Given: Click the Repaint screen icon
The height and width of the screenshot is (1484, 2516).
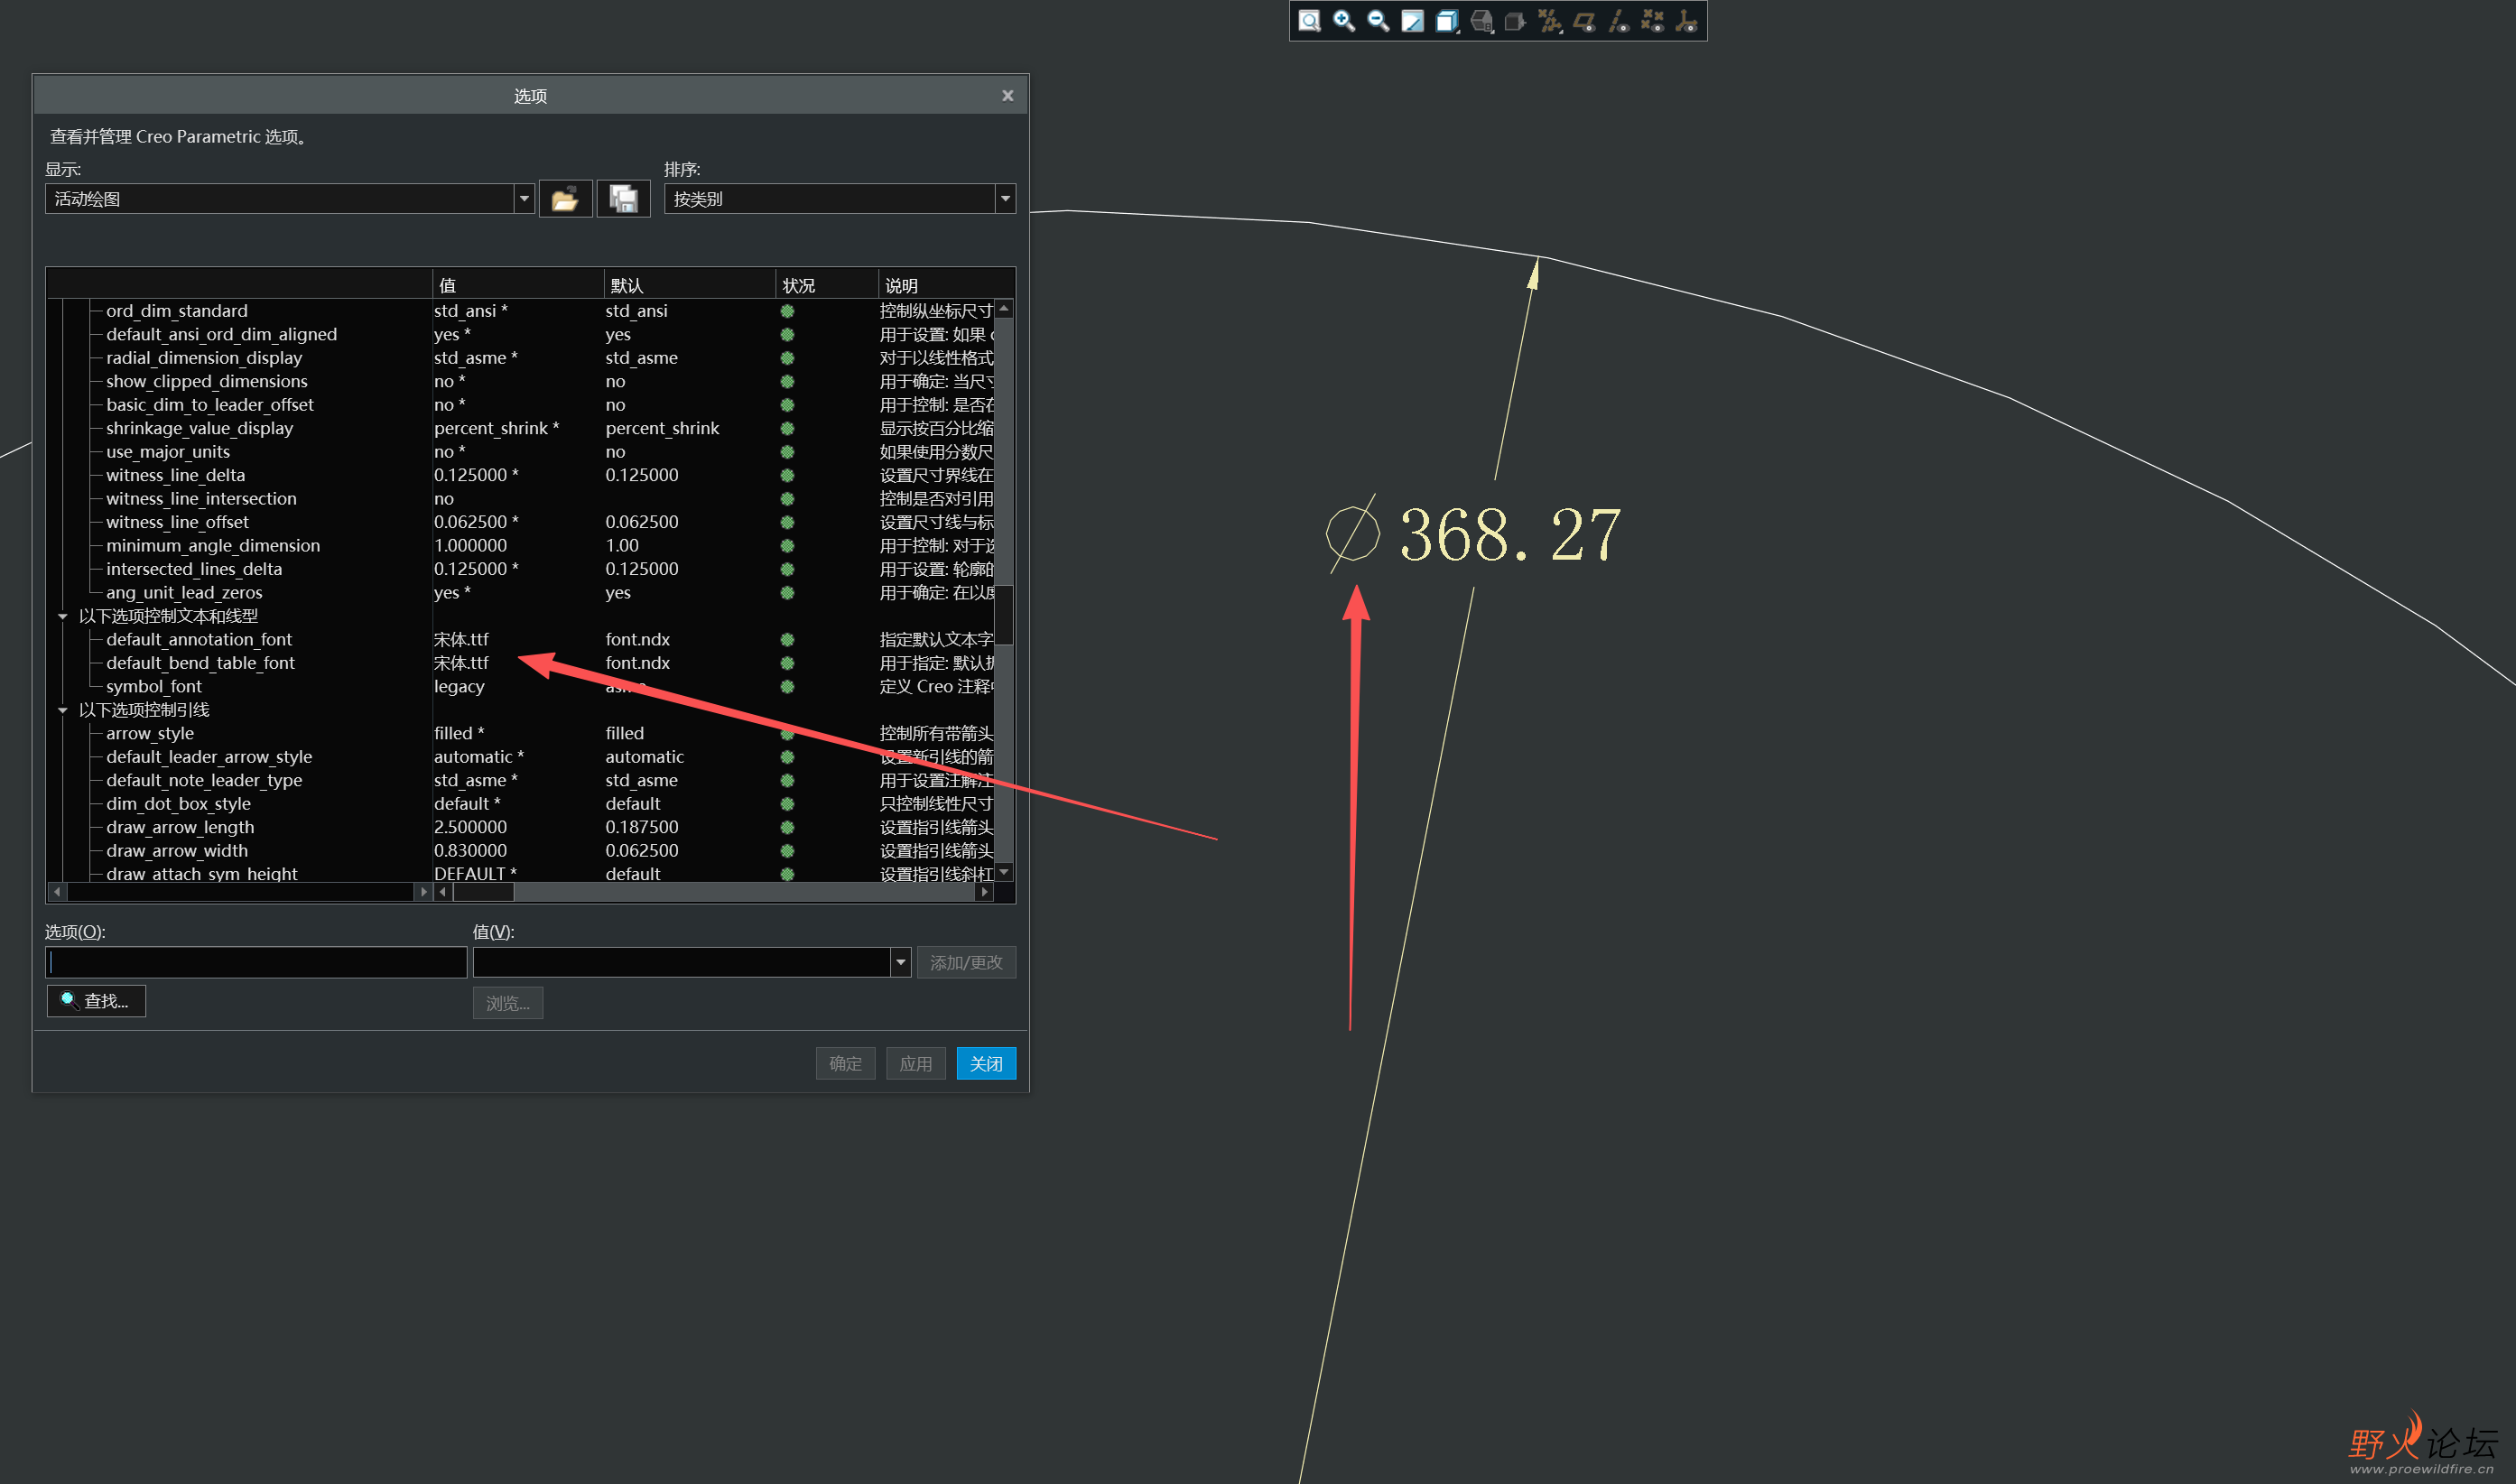Looking at the screenshot, I should pos(1412,21).
